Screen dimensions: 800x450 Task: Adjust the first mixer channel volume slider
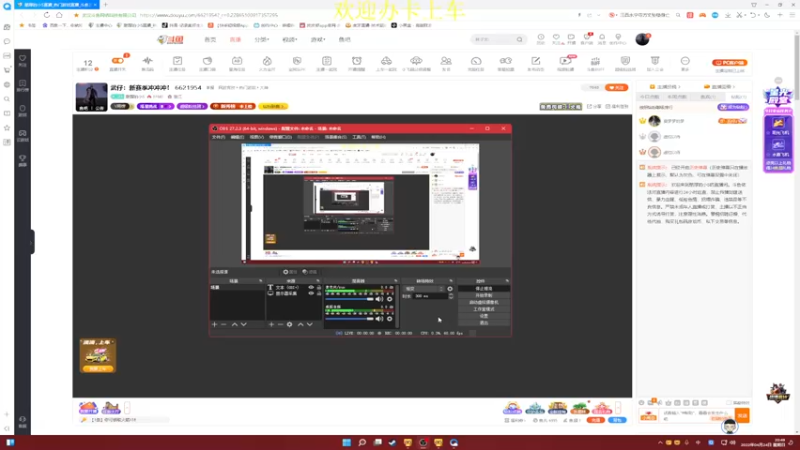coord(349,299)
